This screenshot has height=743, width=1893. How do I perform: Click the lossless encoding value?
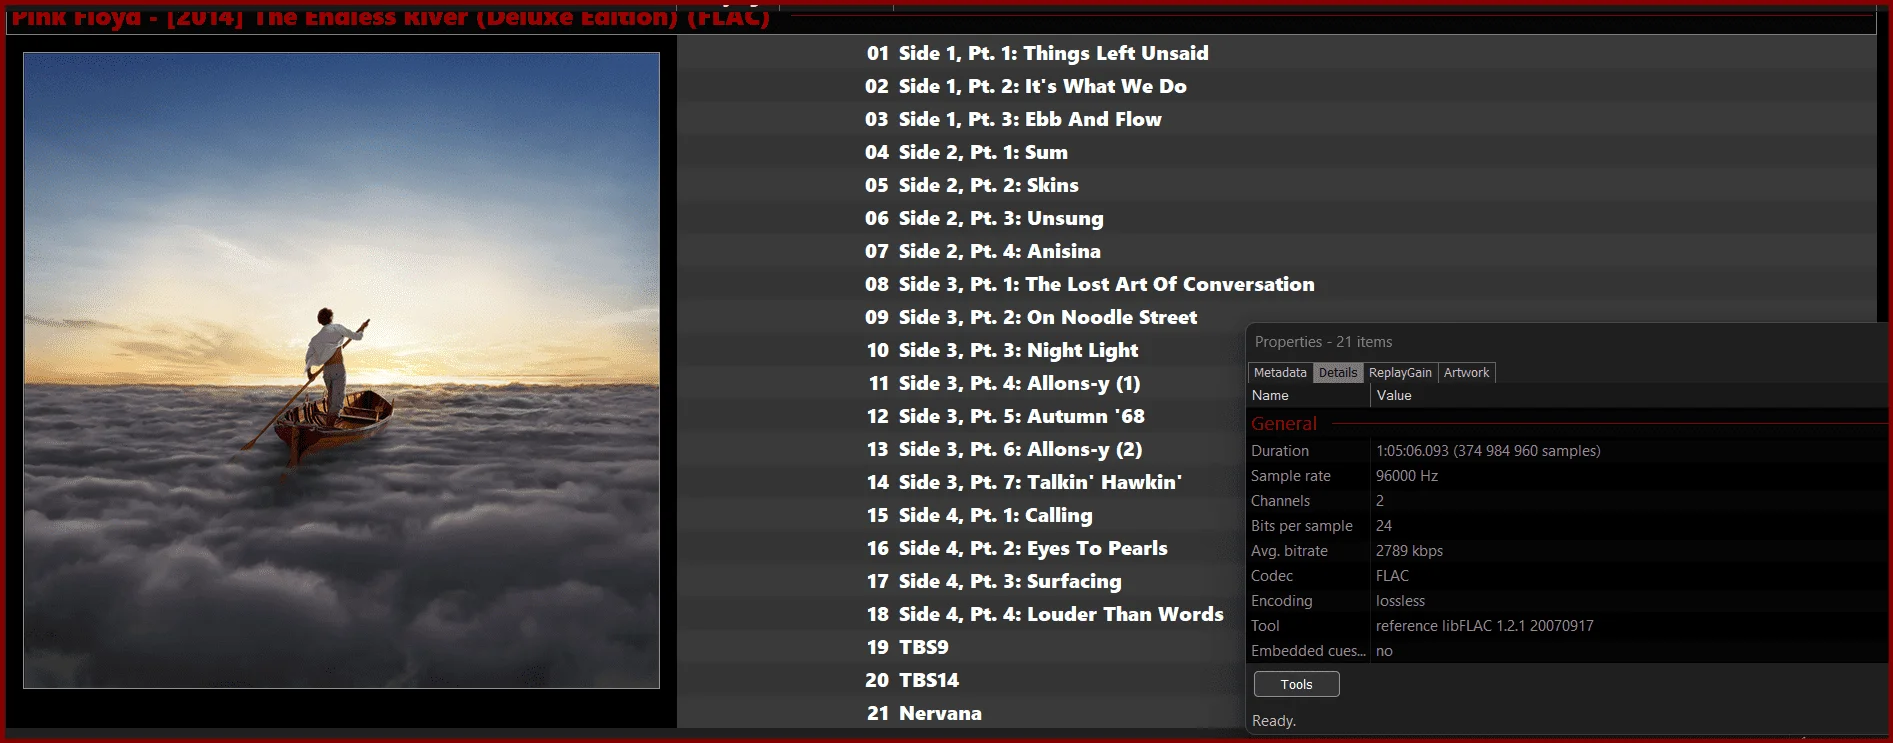point(1400,601)
